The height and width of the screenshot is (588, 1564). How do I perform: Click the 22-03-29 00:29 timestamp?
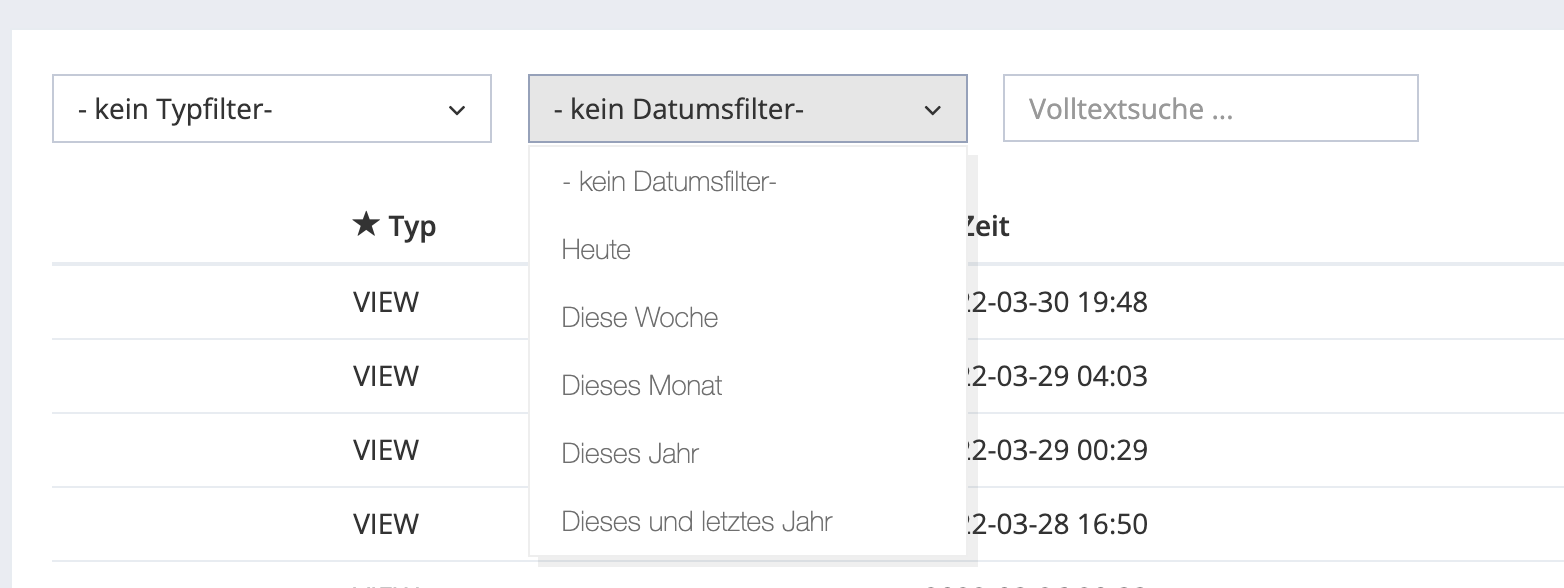click(x=1056, y=450)
